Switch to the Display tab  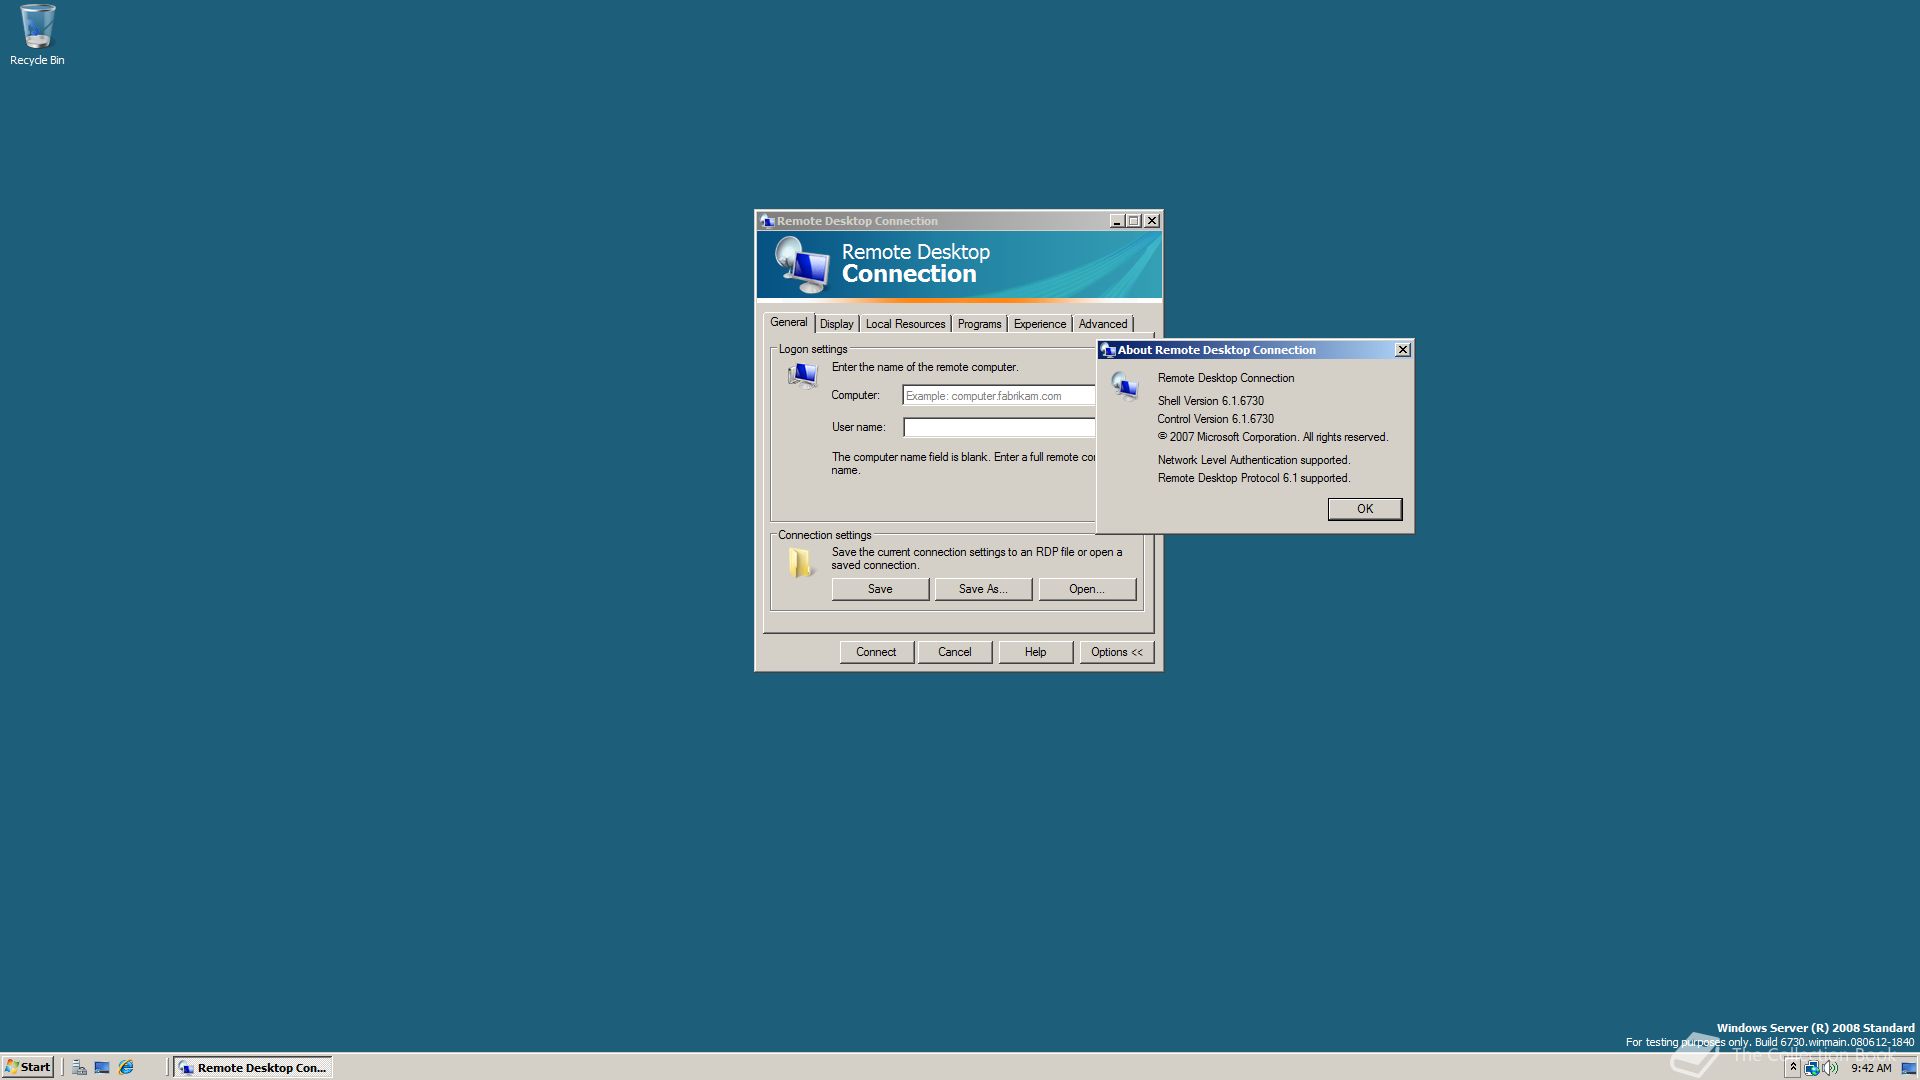click(x=837, y=324)
